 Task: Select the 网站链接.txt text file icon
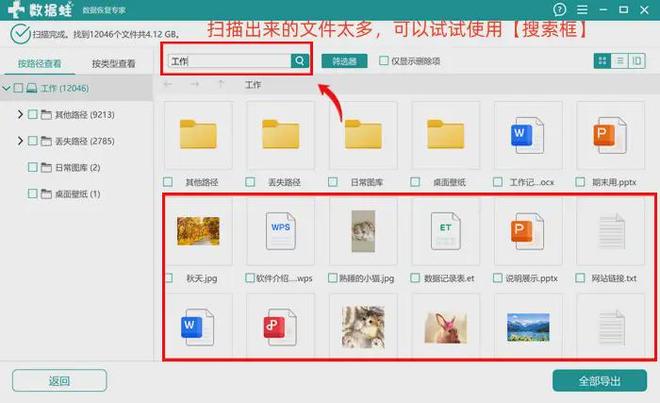[612, 231]
